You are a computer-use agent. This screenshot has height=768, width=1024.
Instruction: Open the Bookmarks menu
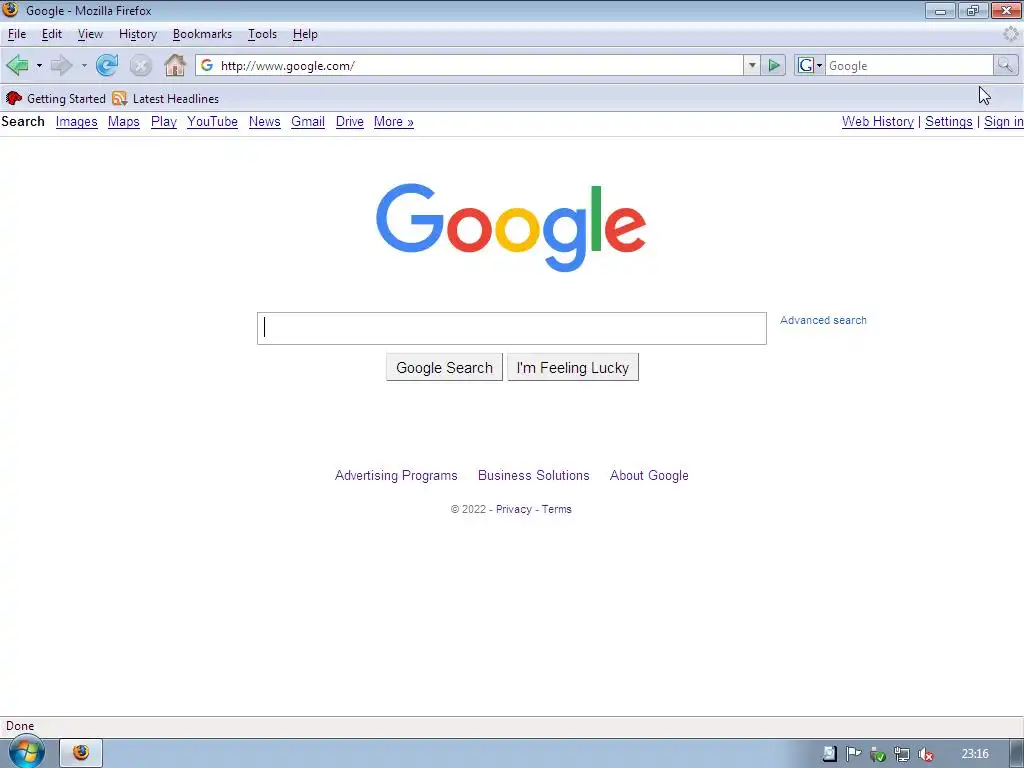(x=202, y=34)
